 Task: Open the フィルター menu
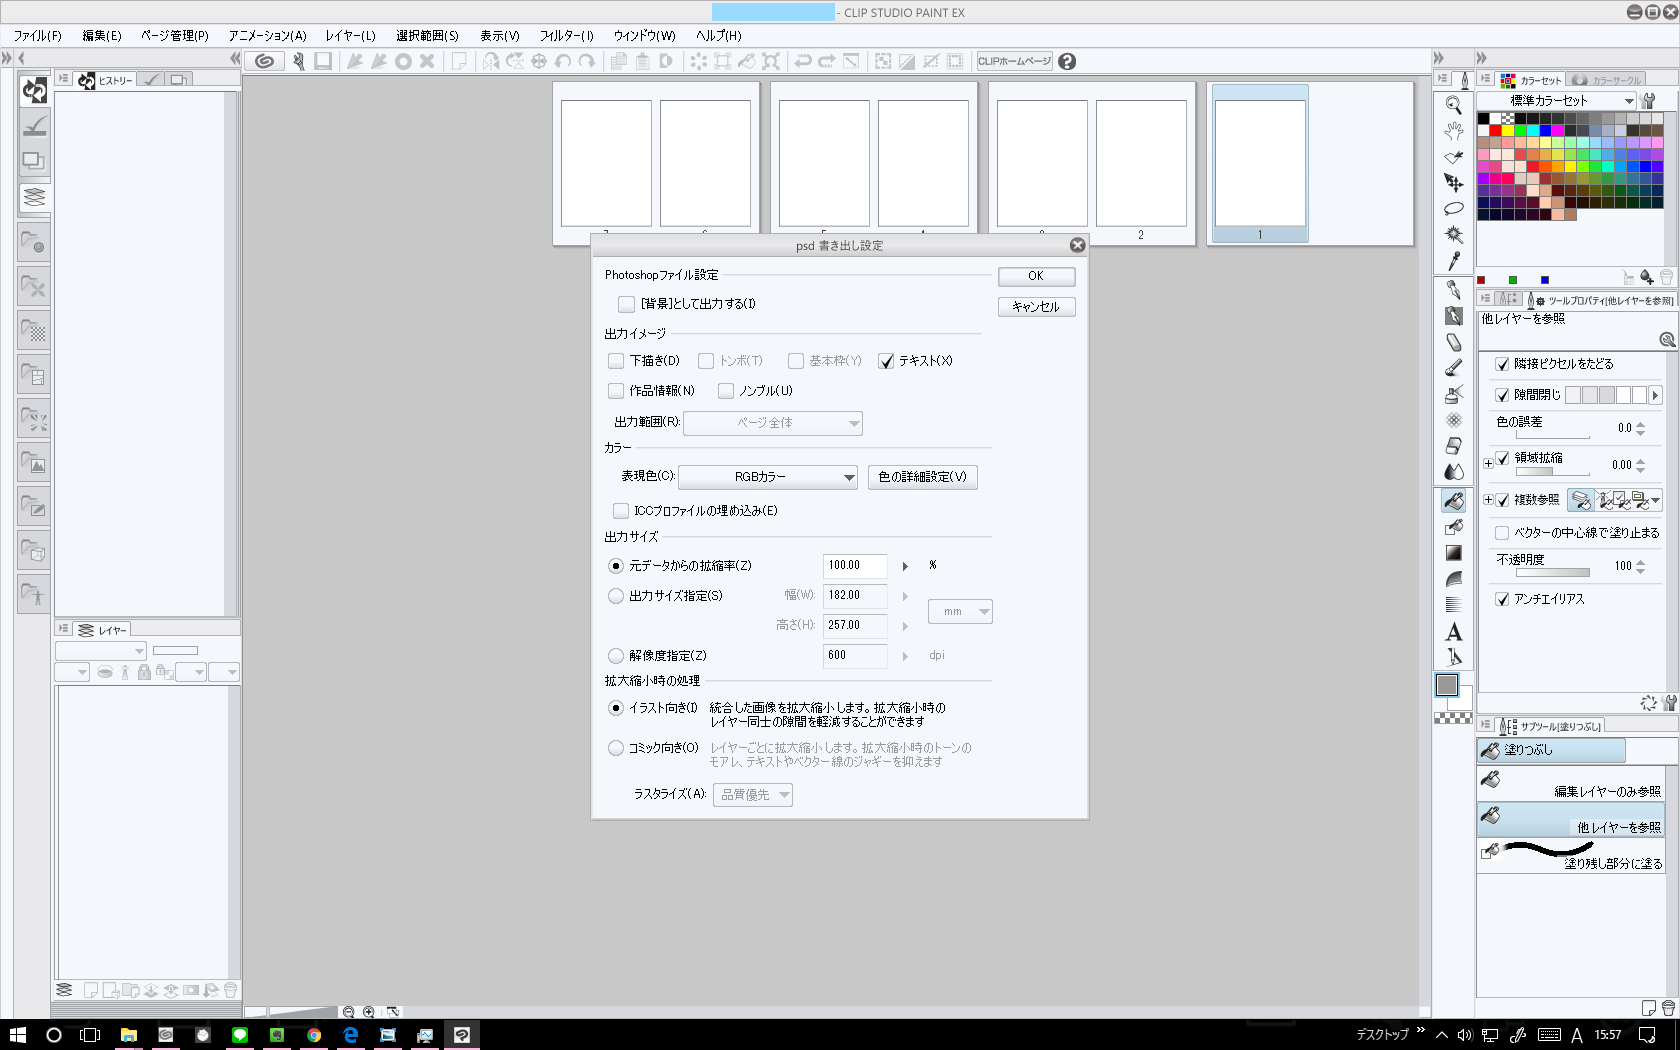pos(567,36)
